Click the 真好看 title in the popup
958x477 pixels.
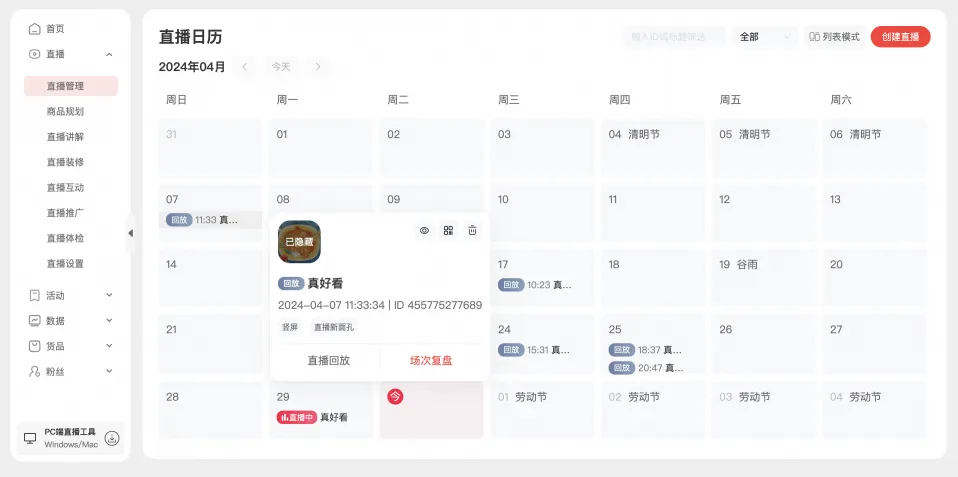click(325, 283)
